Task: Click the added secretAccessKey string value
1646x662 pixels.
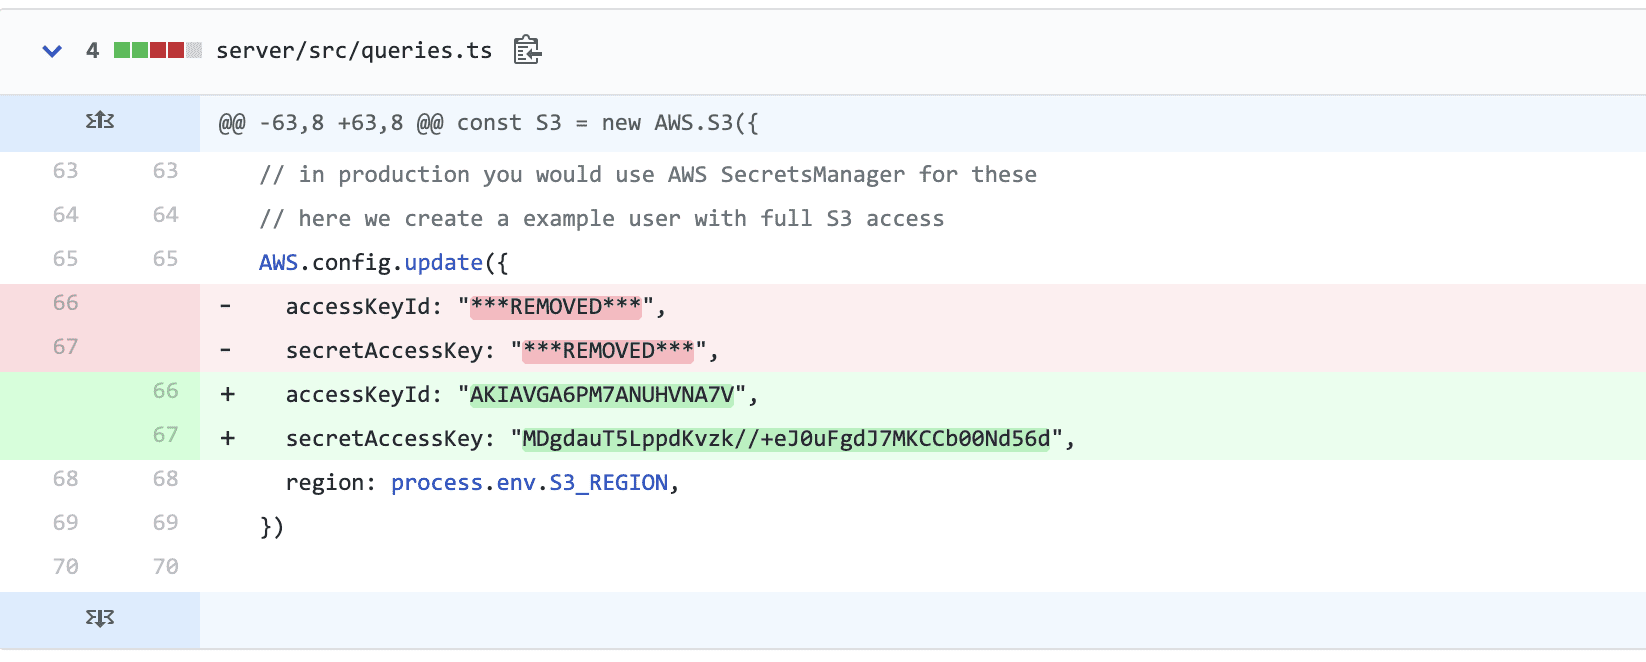Action: 786,439
